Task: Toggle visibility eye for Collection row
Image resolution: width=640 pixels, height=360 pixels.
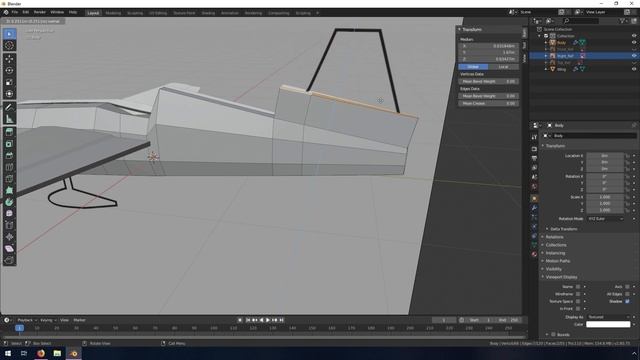Action: (x=634, y=36)
